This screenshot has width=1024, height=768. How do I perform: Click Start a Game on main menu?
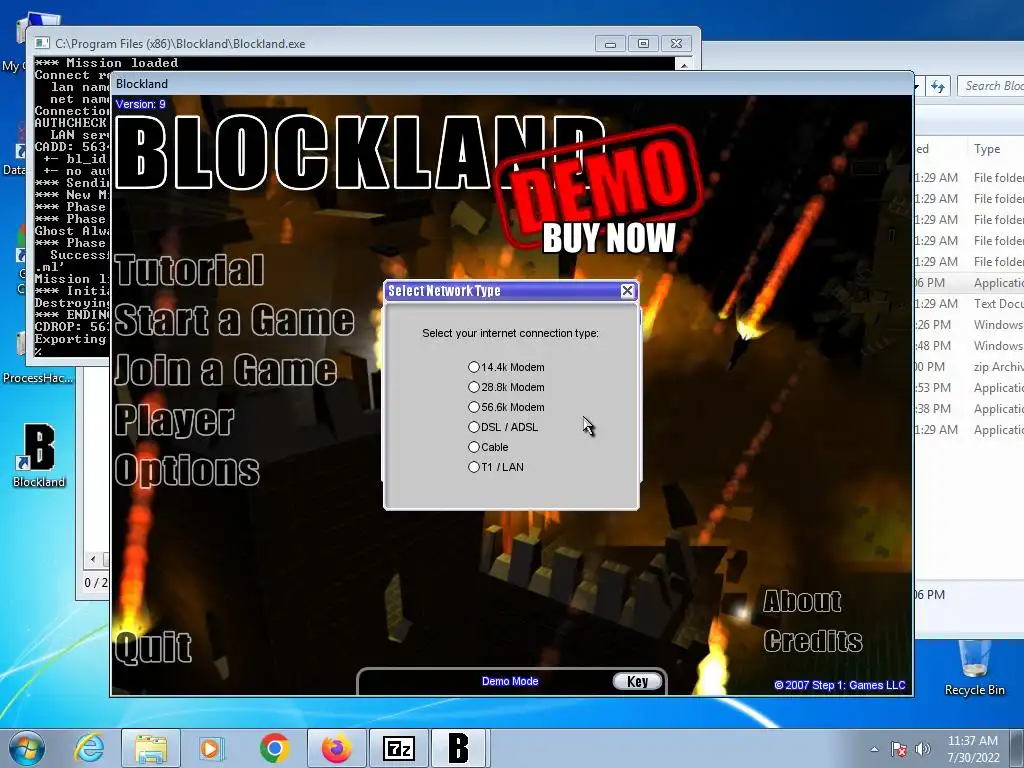click(x=234, y=320)
